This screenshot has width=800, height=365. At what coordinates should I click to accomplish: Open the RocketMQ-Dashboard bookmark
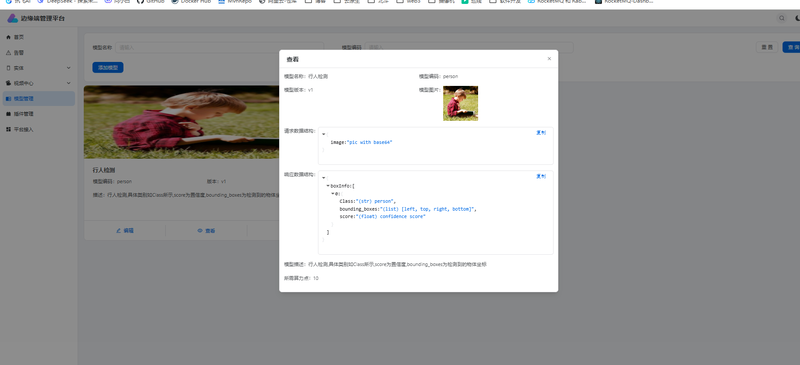click(624, 2)
